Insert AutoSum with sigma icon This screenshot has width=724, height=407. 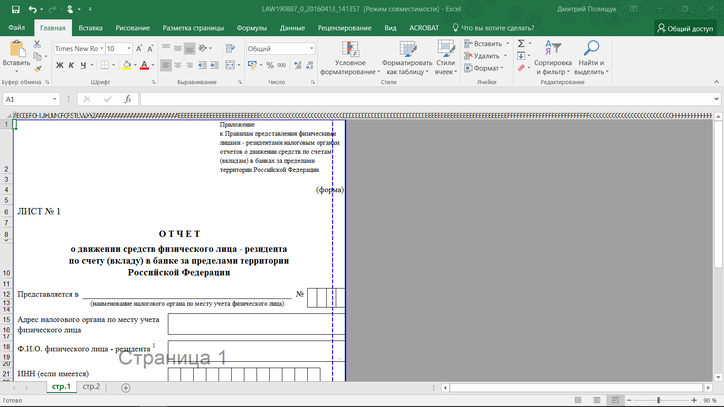click(x=521, y=43)
